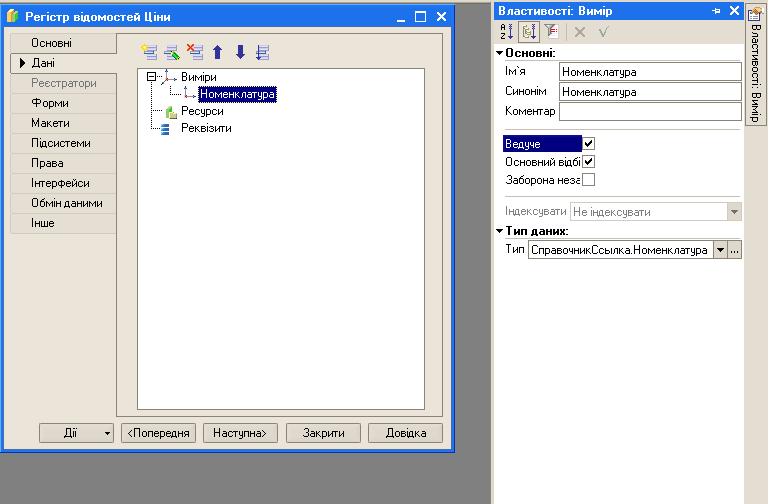The image size is (777, 504).
Task: Click the Номенклатура dimension icon in tree
Action: tap(189, 93)
